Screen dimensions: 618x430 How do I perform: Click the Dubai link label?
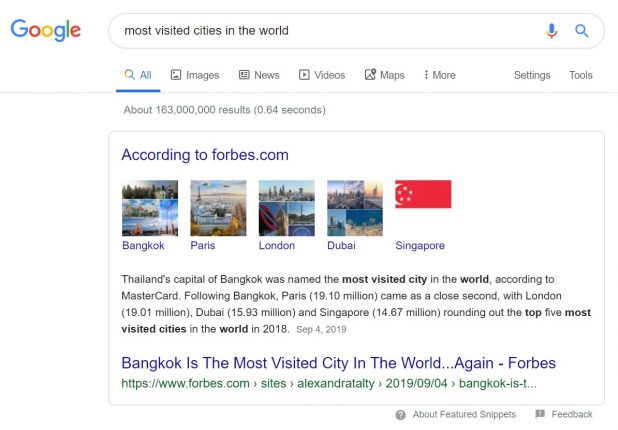click(341, 246)
